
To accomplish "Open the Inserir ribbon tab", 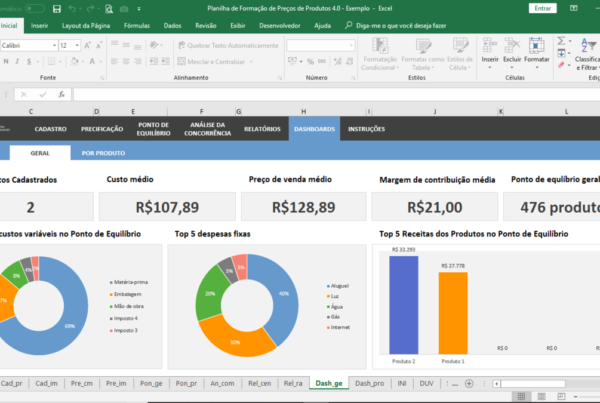I will (x=39, y=26).
